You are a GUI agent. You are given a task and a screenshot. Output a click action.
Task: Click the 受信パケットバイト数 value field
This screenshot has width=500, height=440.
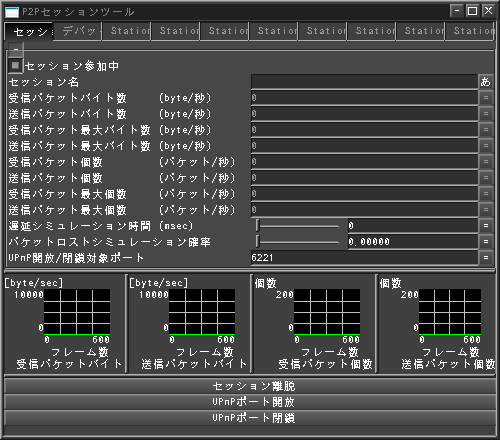click(365, 98)
